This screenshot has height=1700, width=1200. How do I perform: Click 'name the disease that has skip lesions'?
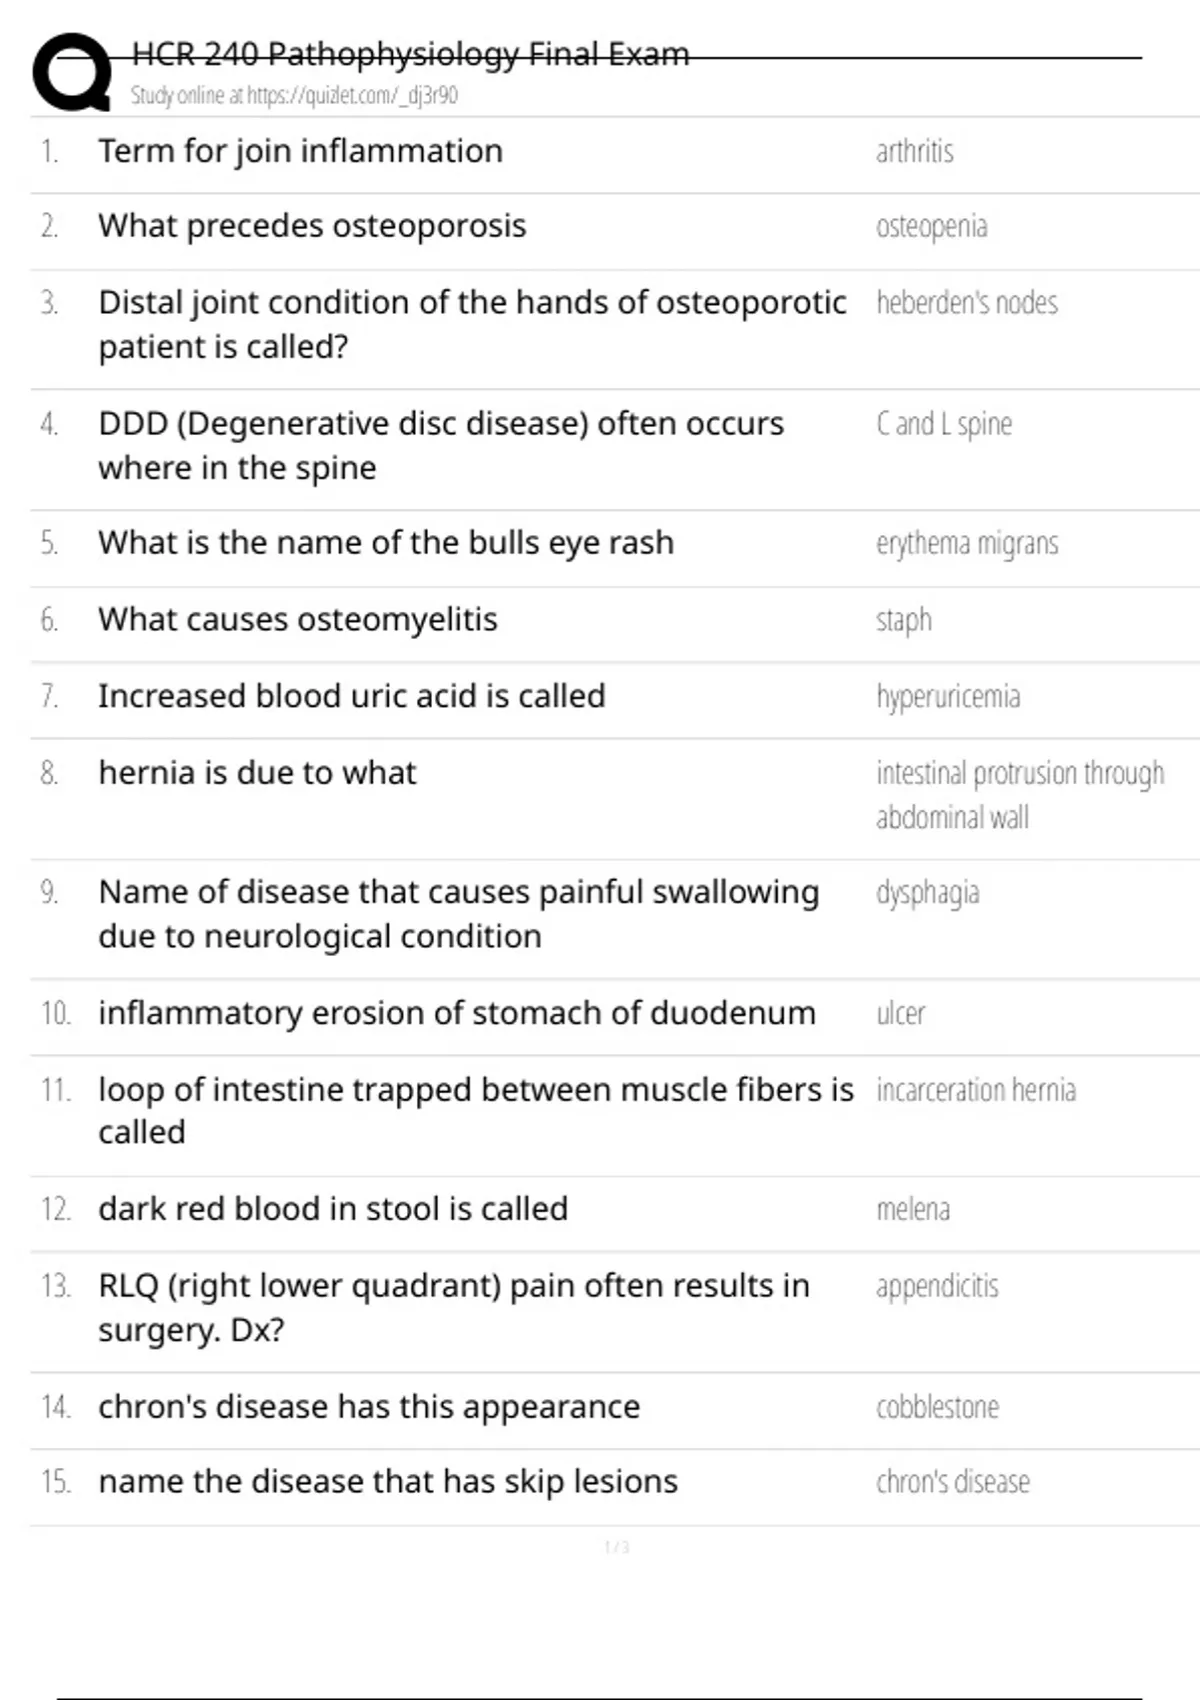click(388, 1482)
